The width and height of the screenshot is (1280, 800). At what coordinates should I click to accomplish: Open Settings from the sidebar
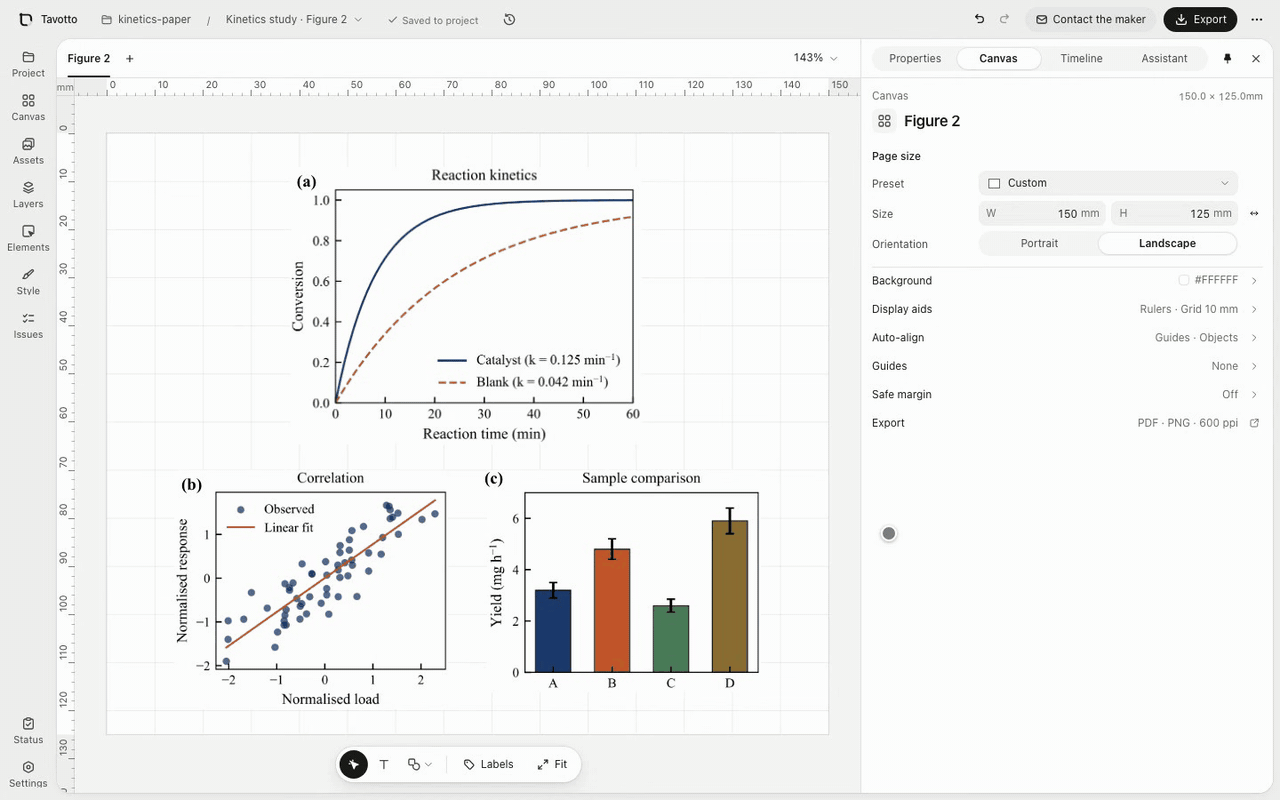coord(28,774)
